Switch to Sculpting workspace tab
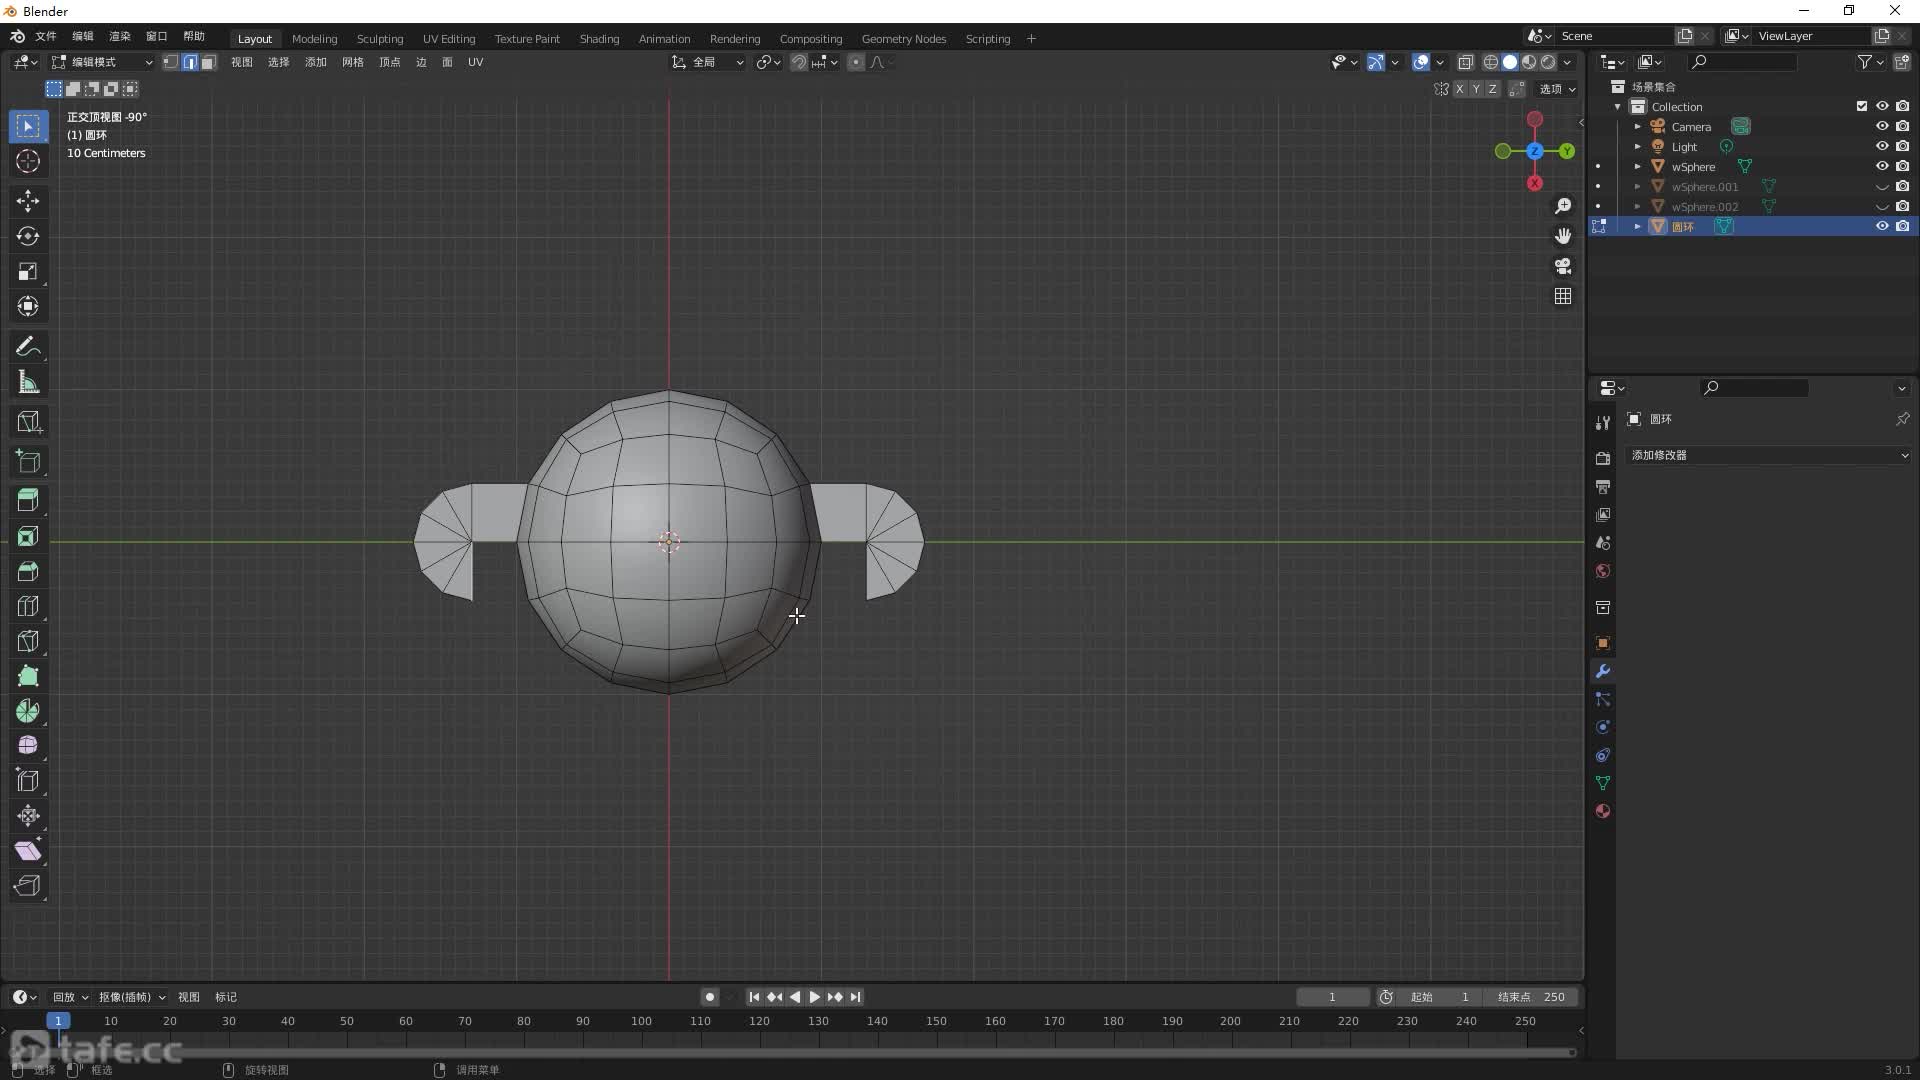Screen dimensions: 1920x1080 click(x=380, y=39)
